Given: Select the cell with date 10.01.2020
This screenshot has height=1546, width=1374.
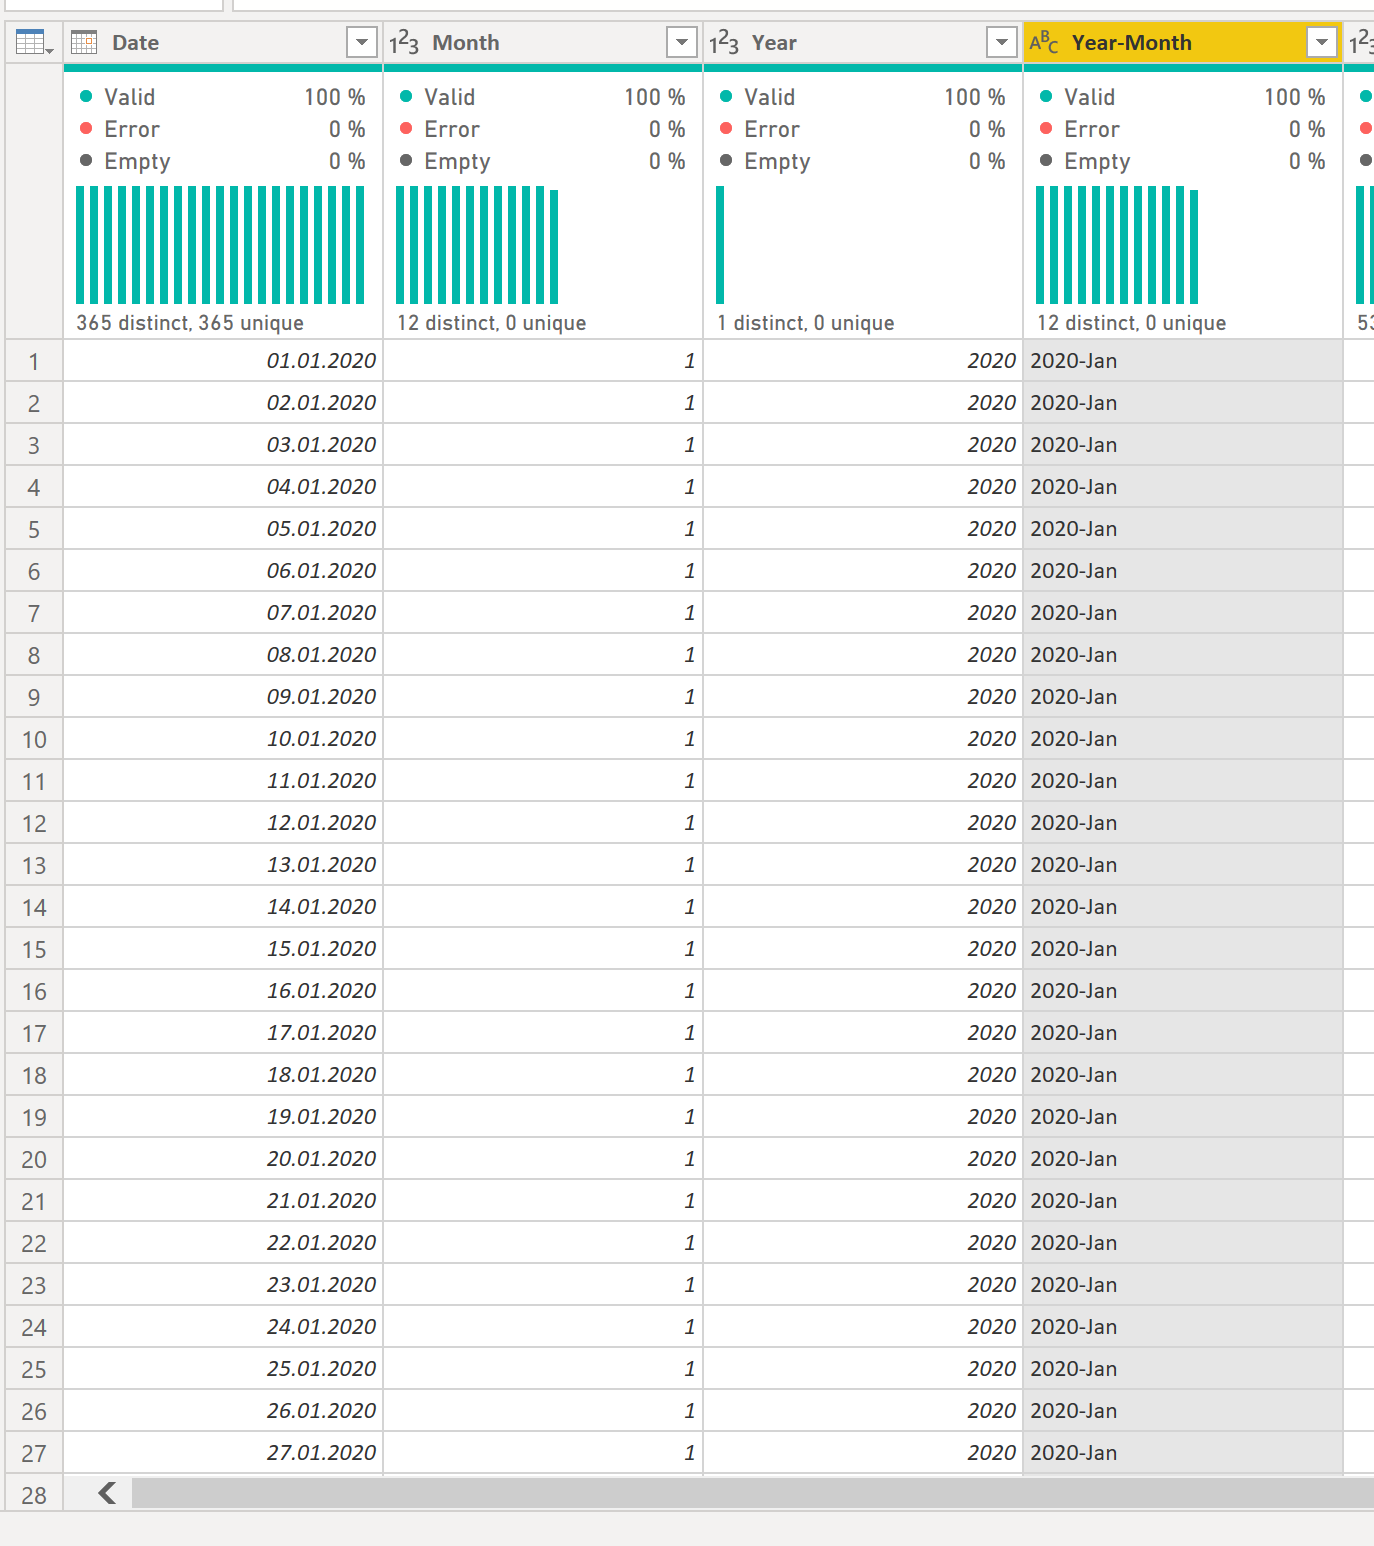Looking at the screenshot, I should pos(223,739).
